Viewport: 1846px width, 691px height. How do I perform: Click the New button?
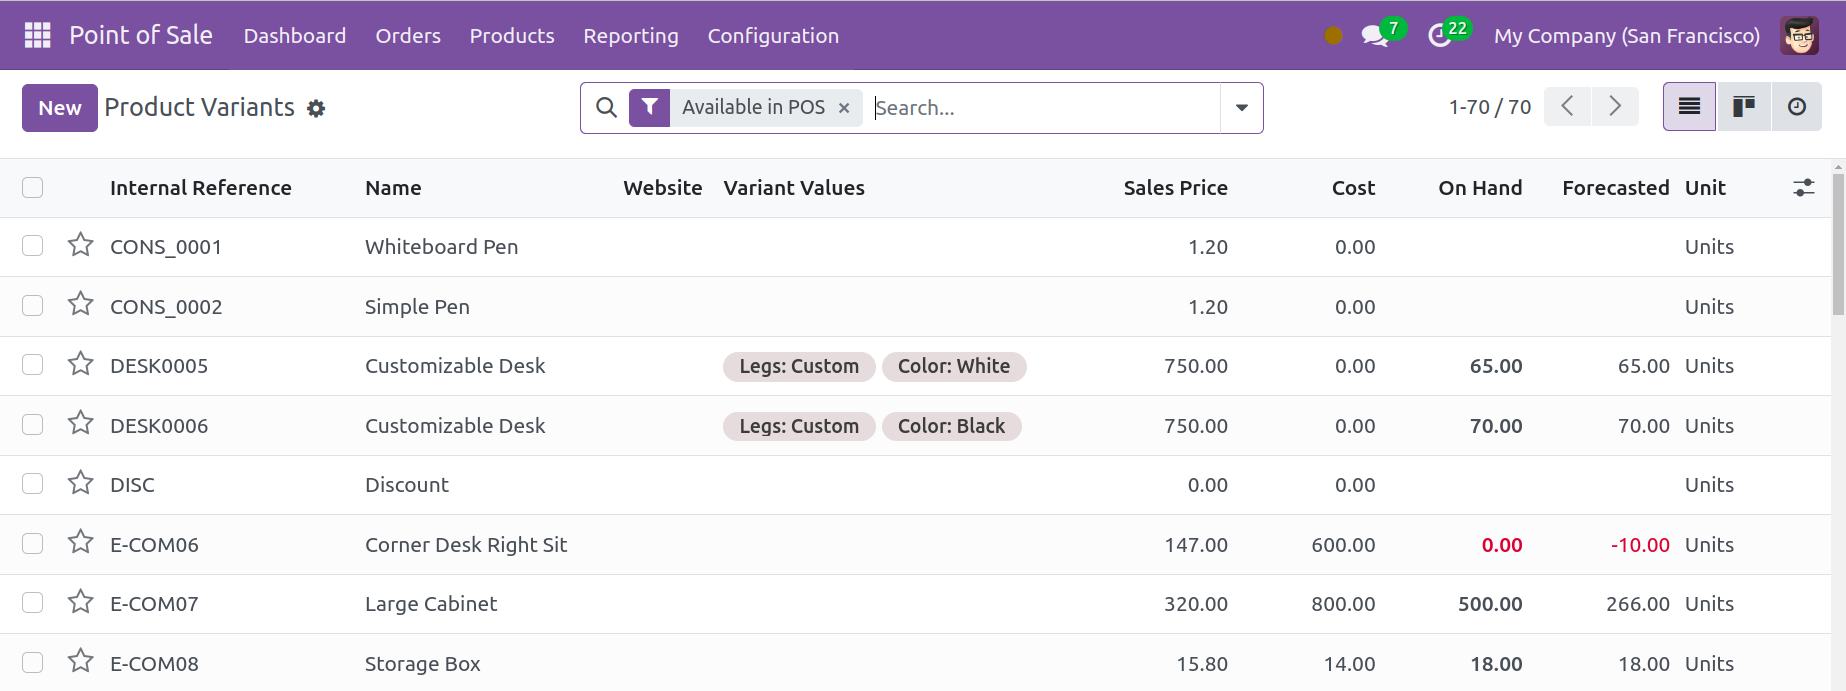pos(60,108)
